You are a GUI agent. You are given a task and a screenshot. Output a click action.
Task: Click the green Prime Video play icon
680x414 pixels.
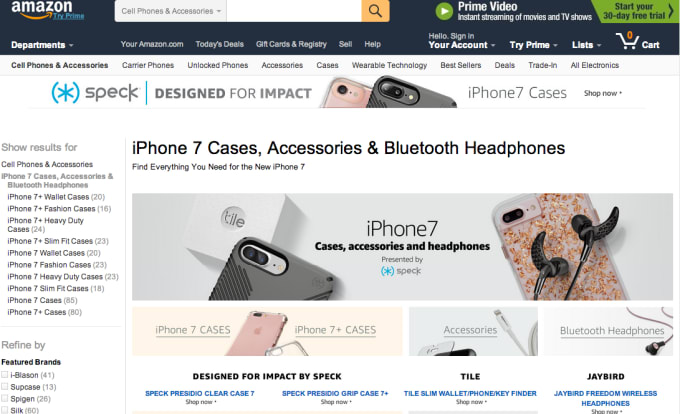click(444, 11)
